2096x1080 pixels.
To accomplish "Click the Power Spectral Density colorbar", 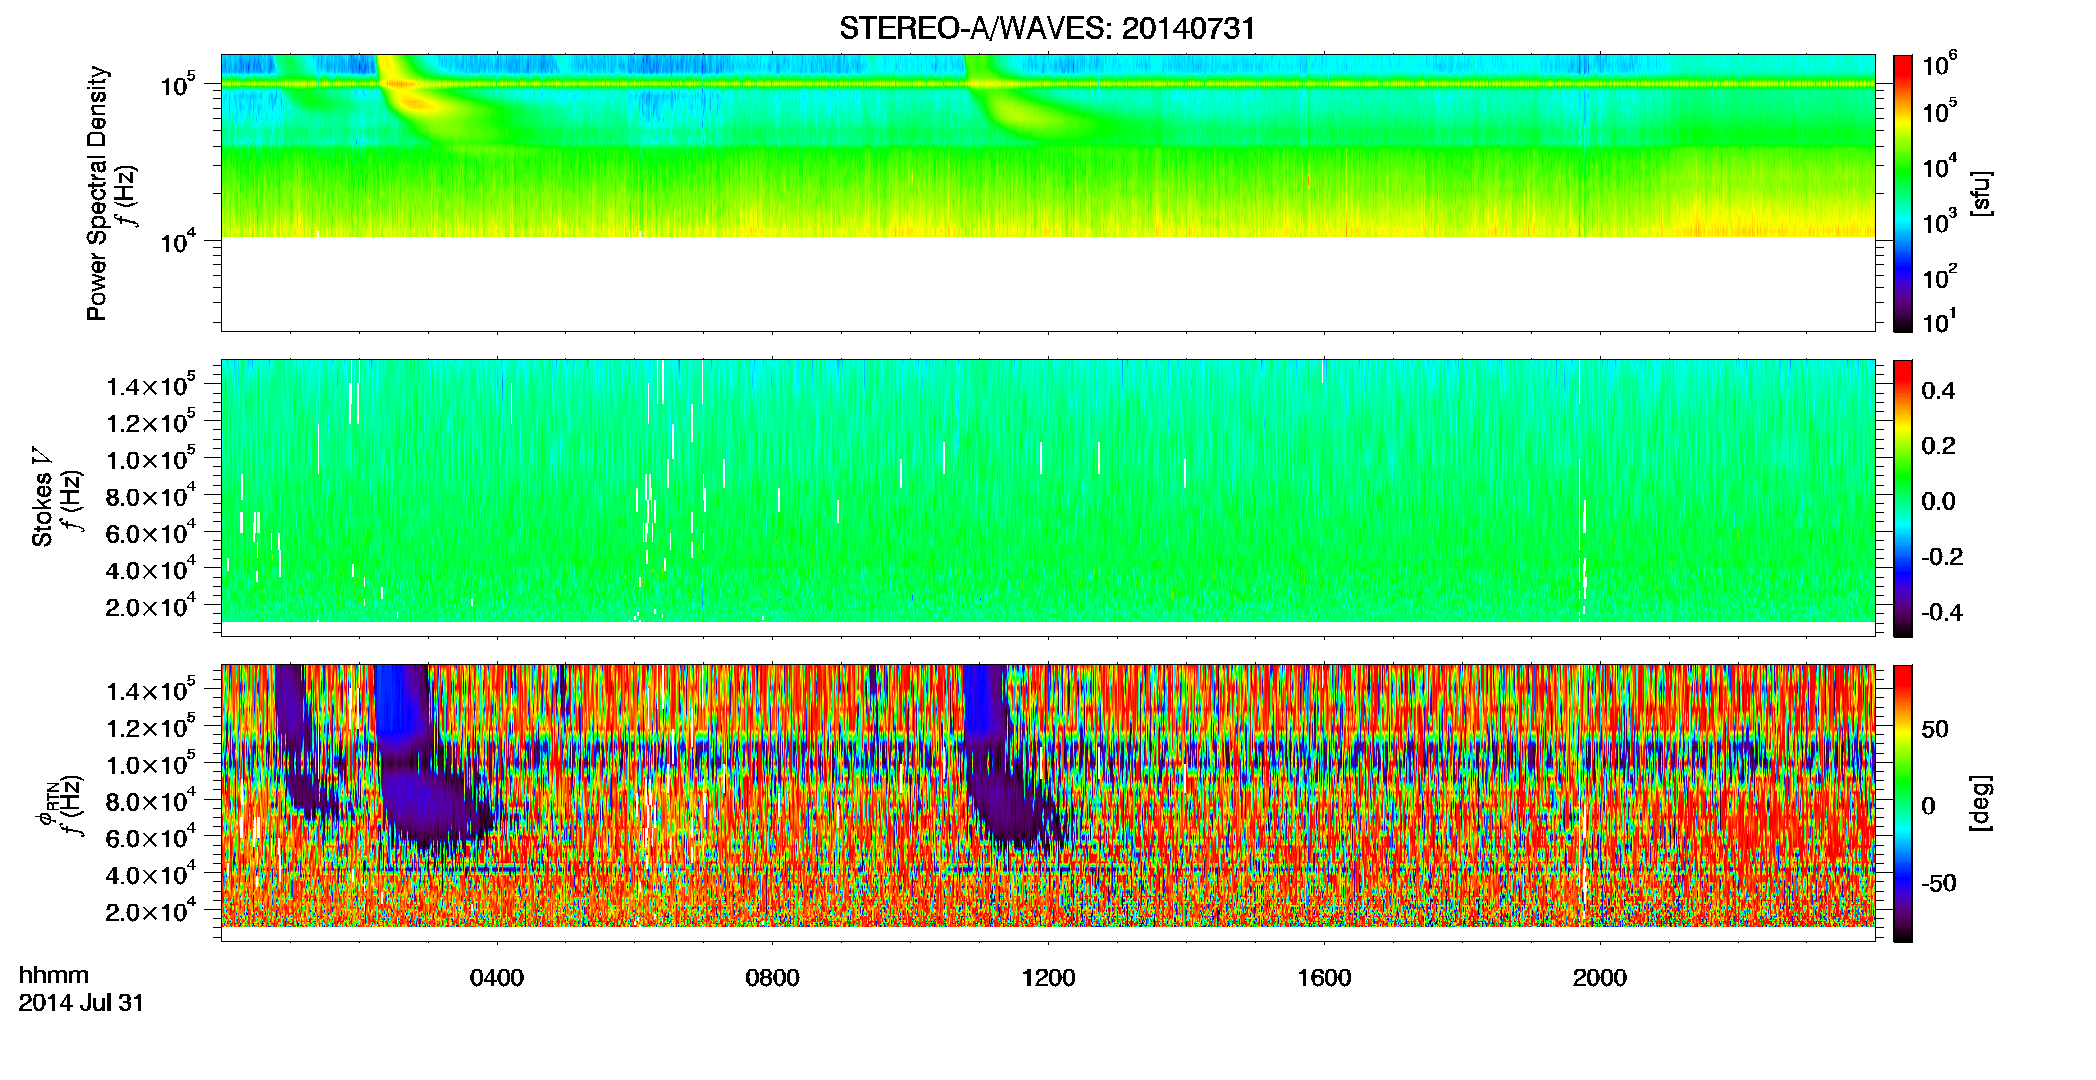I will [1903, 193].
